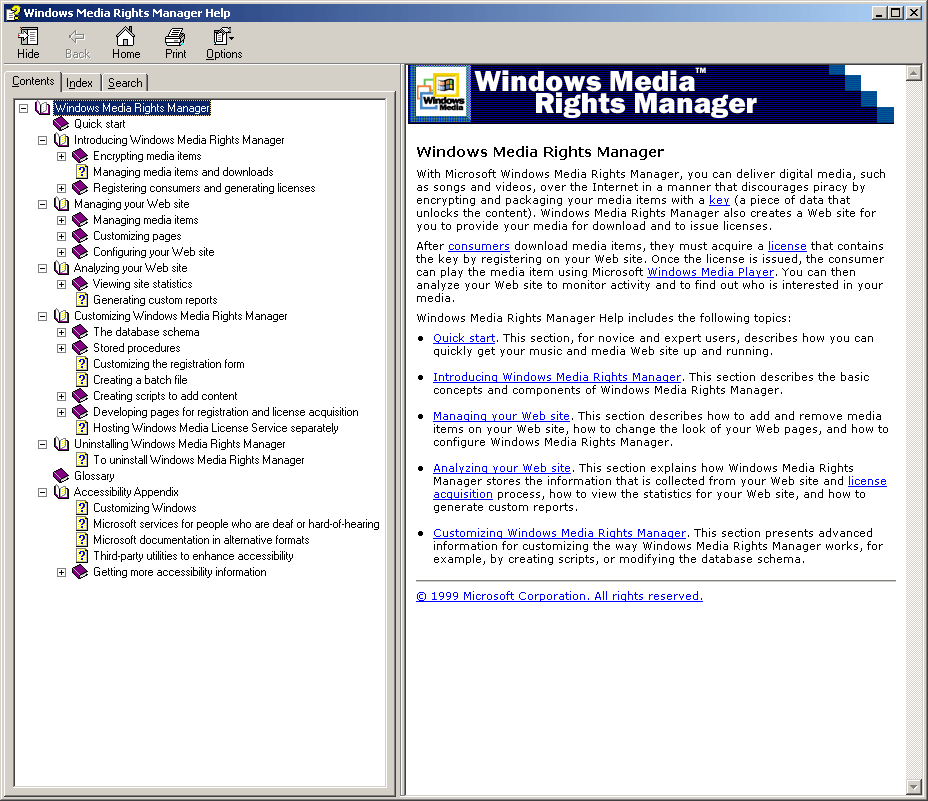Click the 1999 Microsoft Corporation copyright link
This screenshot has width=928, height=801.
(x=559, y=596)
